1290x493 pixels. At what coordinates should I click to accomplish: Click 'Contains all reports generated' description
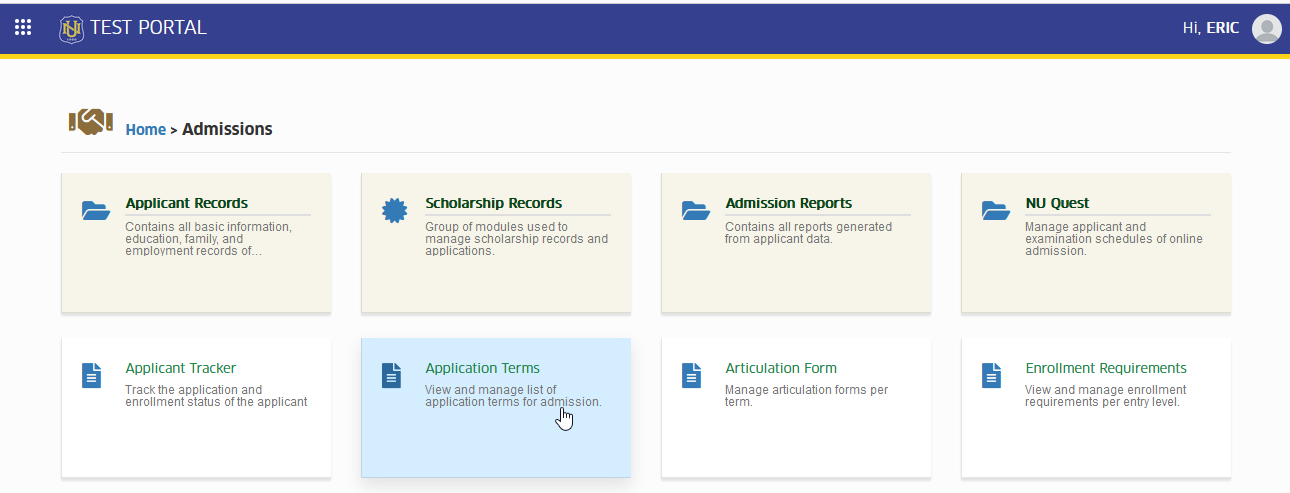coord(808,233)
